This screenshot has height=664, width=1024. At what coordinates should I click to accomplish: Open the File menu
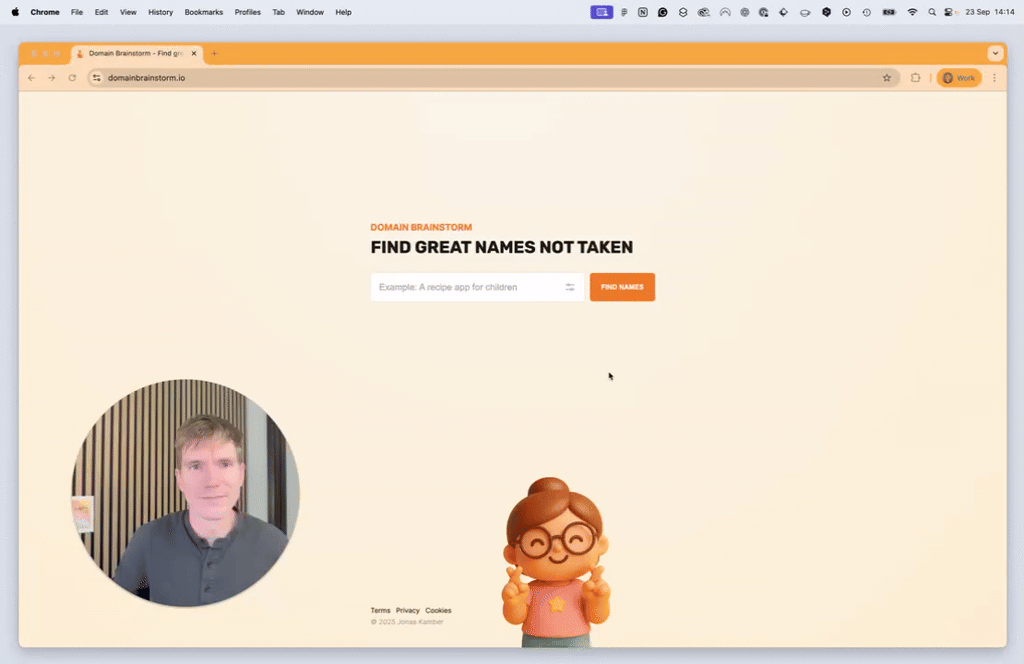click(x=77, y=12)
